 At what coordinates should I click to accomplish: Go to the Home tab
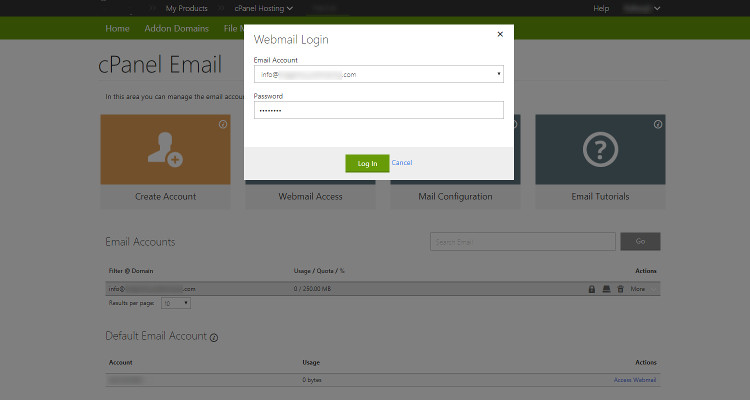117,28
